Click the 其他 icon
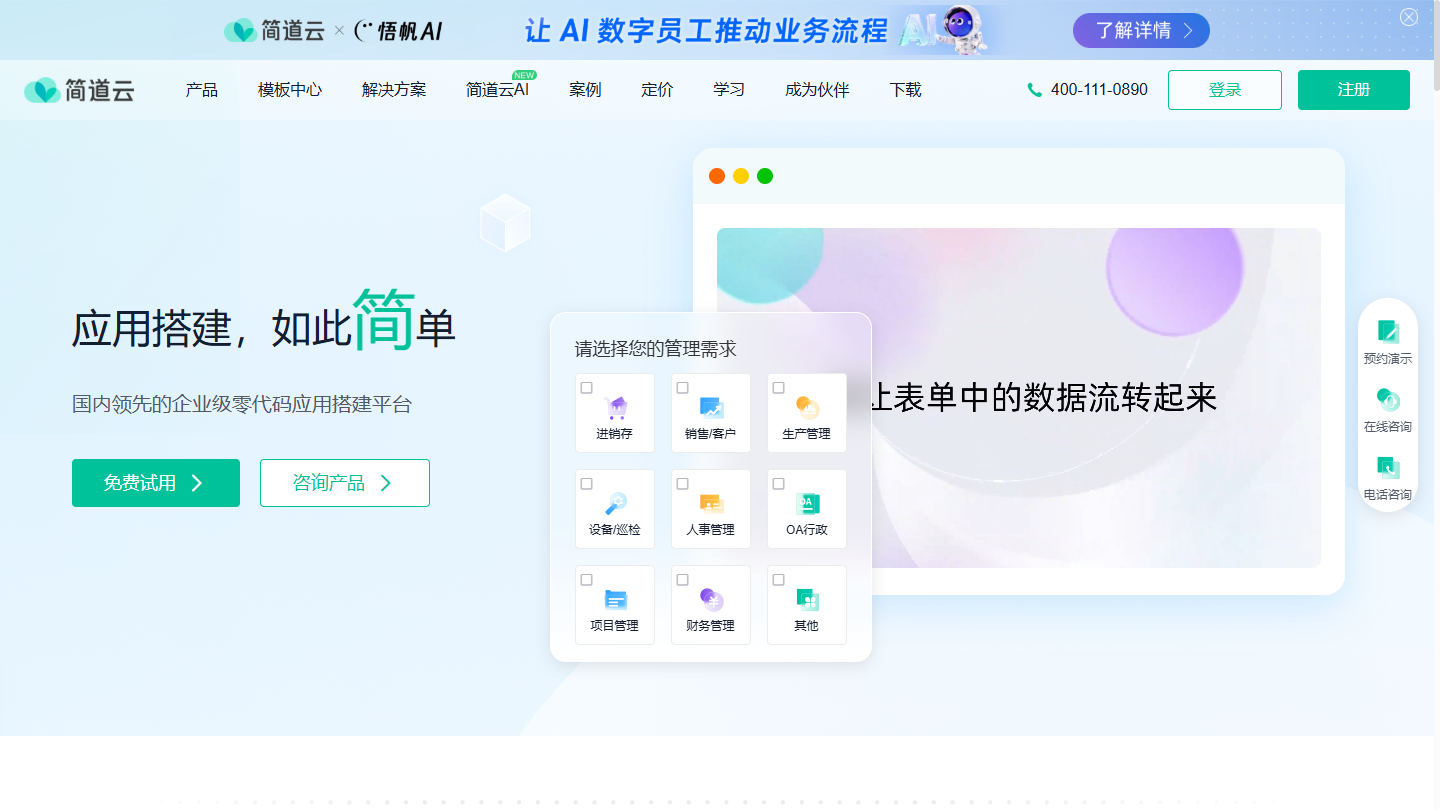The height and width of the screenshot is (810, 1440). tap(807, 599)
